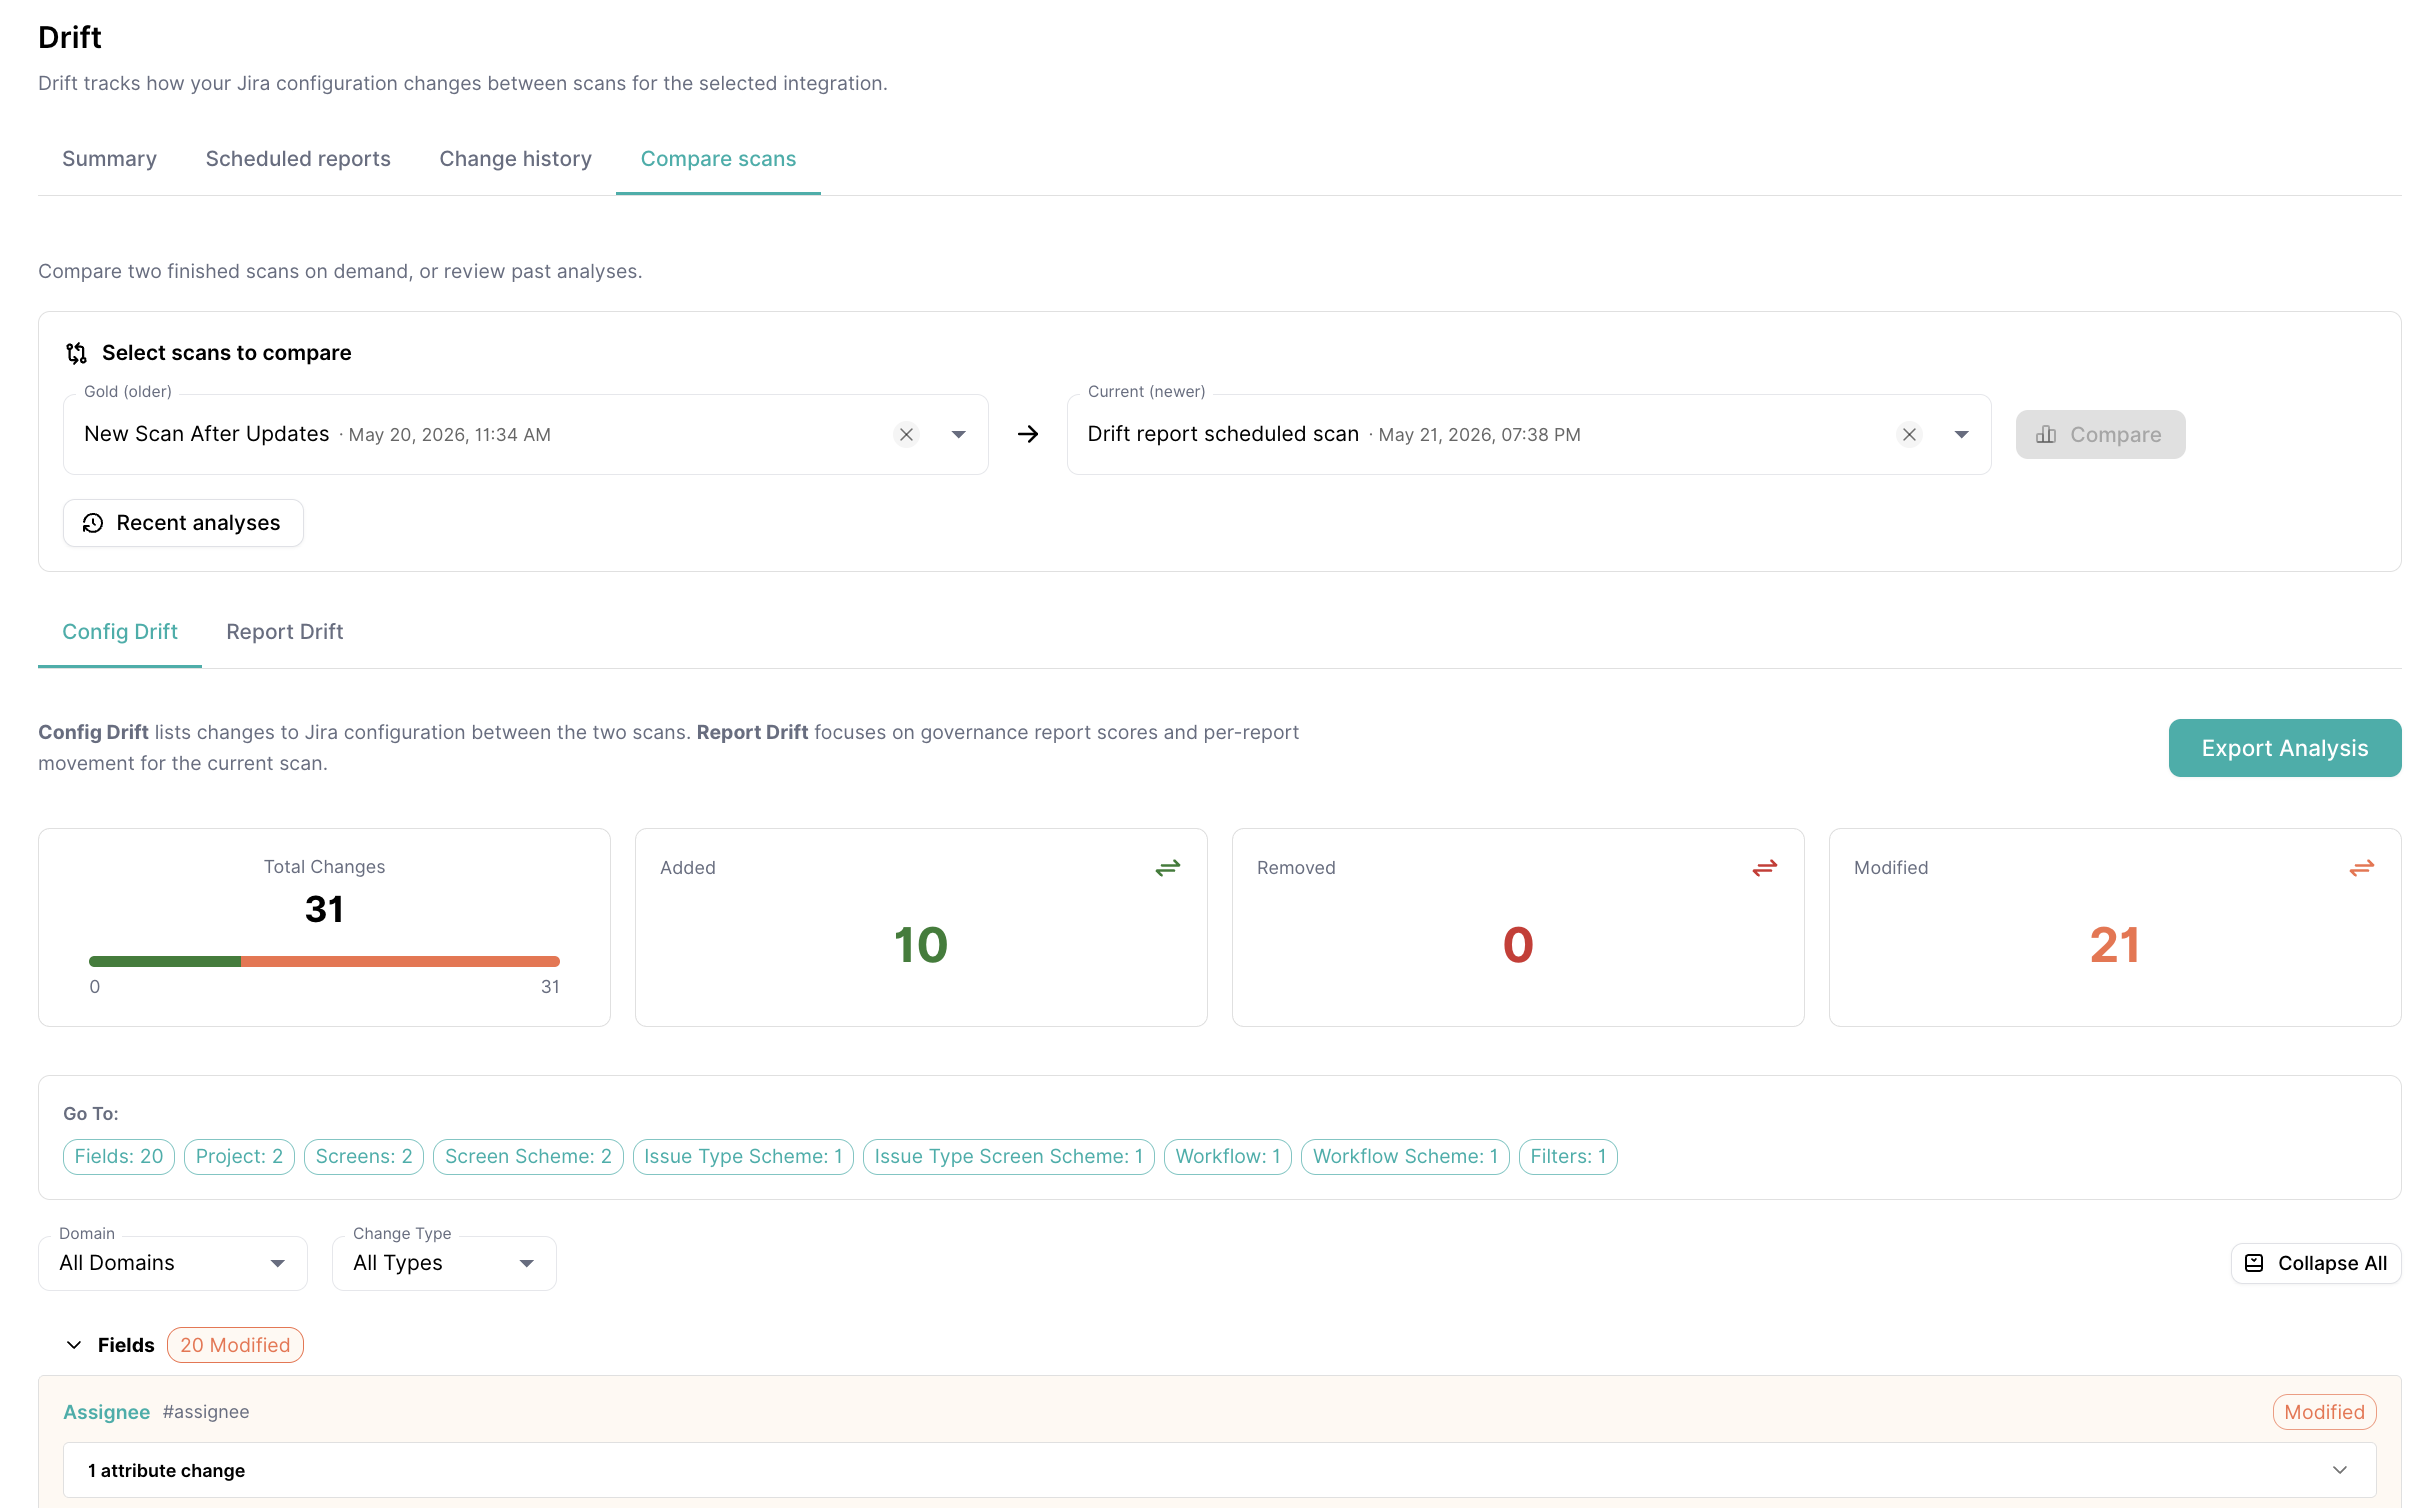Screen dimensions: 2420x1508
Task: Switch to the Report Drift tab
Action: click(x=285, y=632)
